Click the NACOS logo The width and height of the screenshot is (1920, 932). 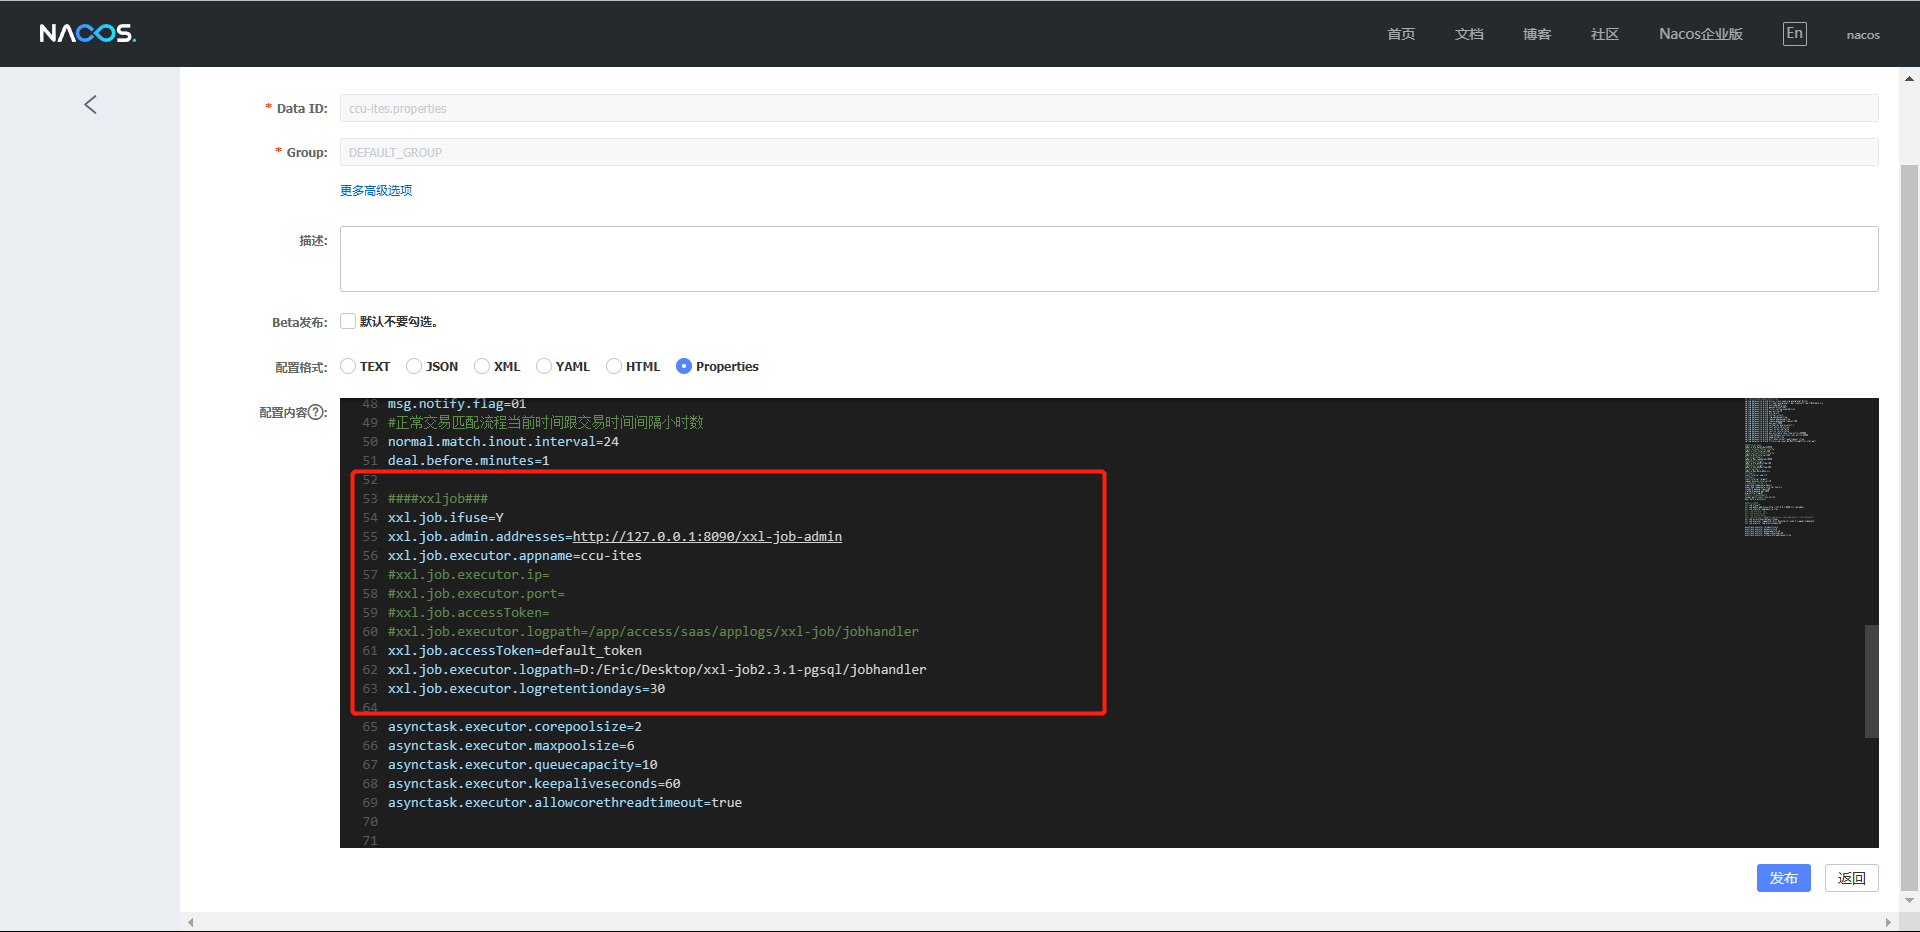87,34
